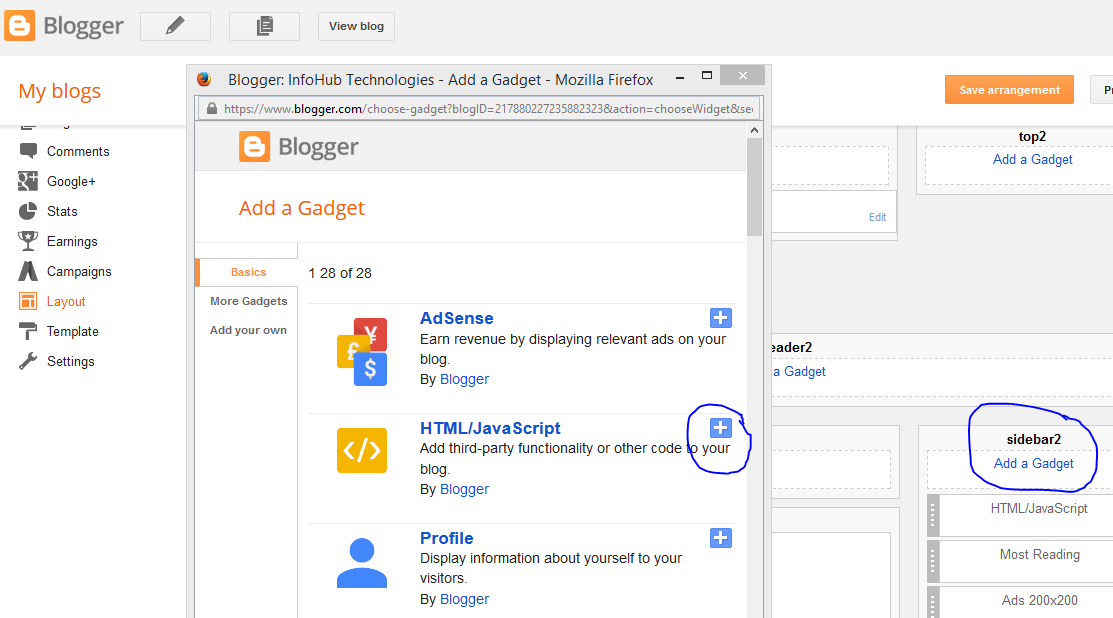Open the posts list pages icon

[x=264, y=26]
